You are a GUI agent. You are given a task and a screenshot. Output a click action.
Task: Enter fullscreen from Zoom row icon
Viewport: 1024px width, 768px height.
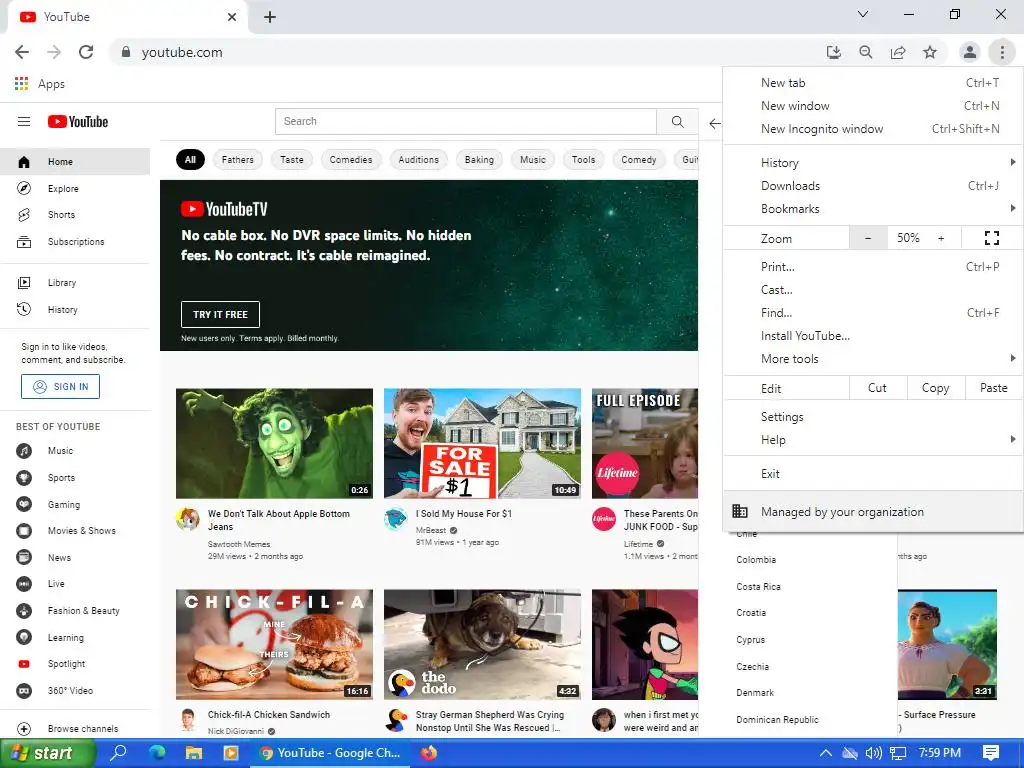991,238
